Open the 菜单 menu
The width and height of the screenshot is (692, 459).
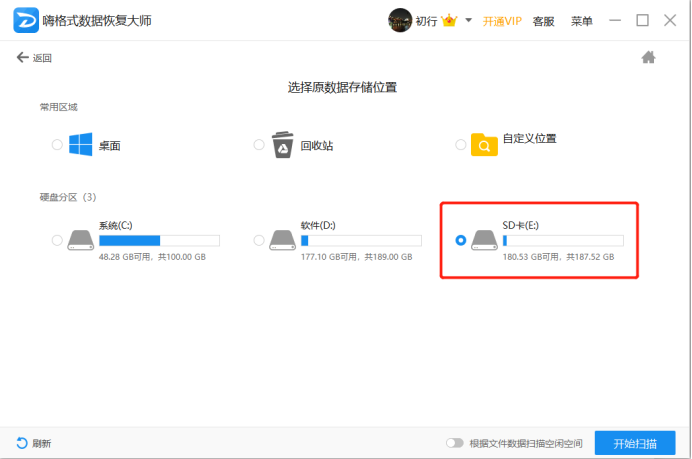point(582,21)
